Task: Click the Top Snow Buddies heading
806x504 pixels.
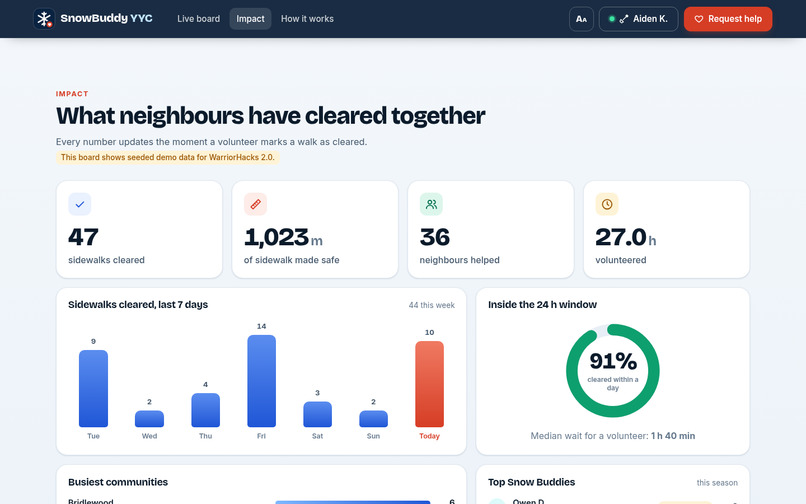Action: 532,482
